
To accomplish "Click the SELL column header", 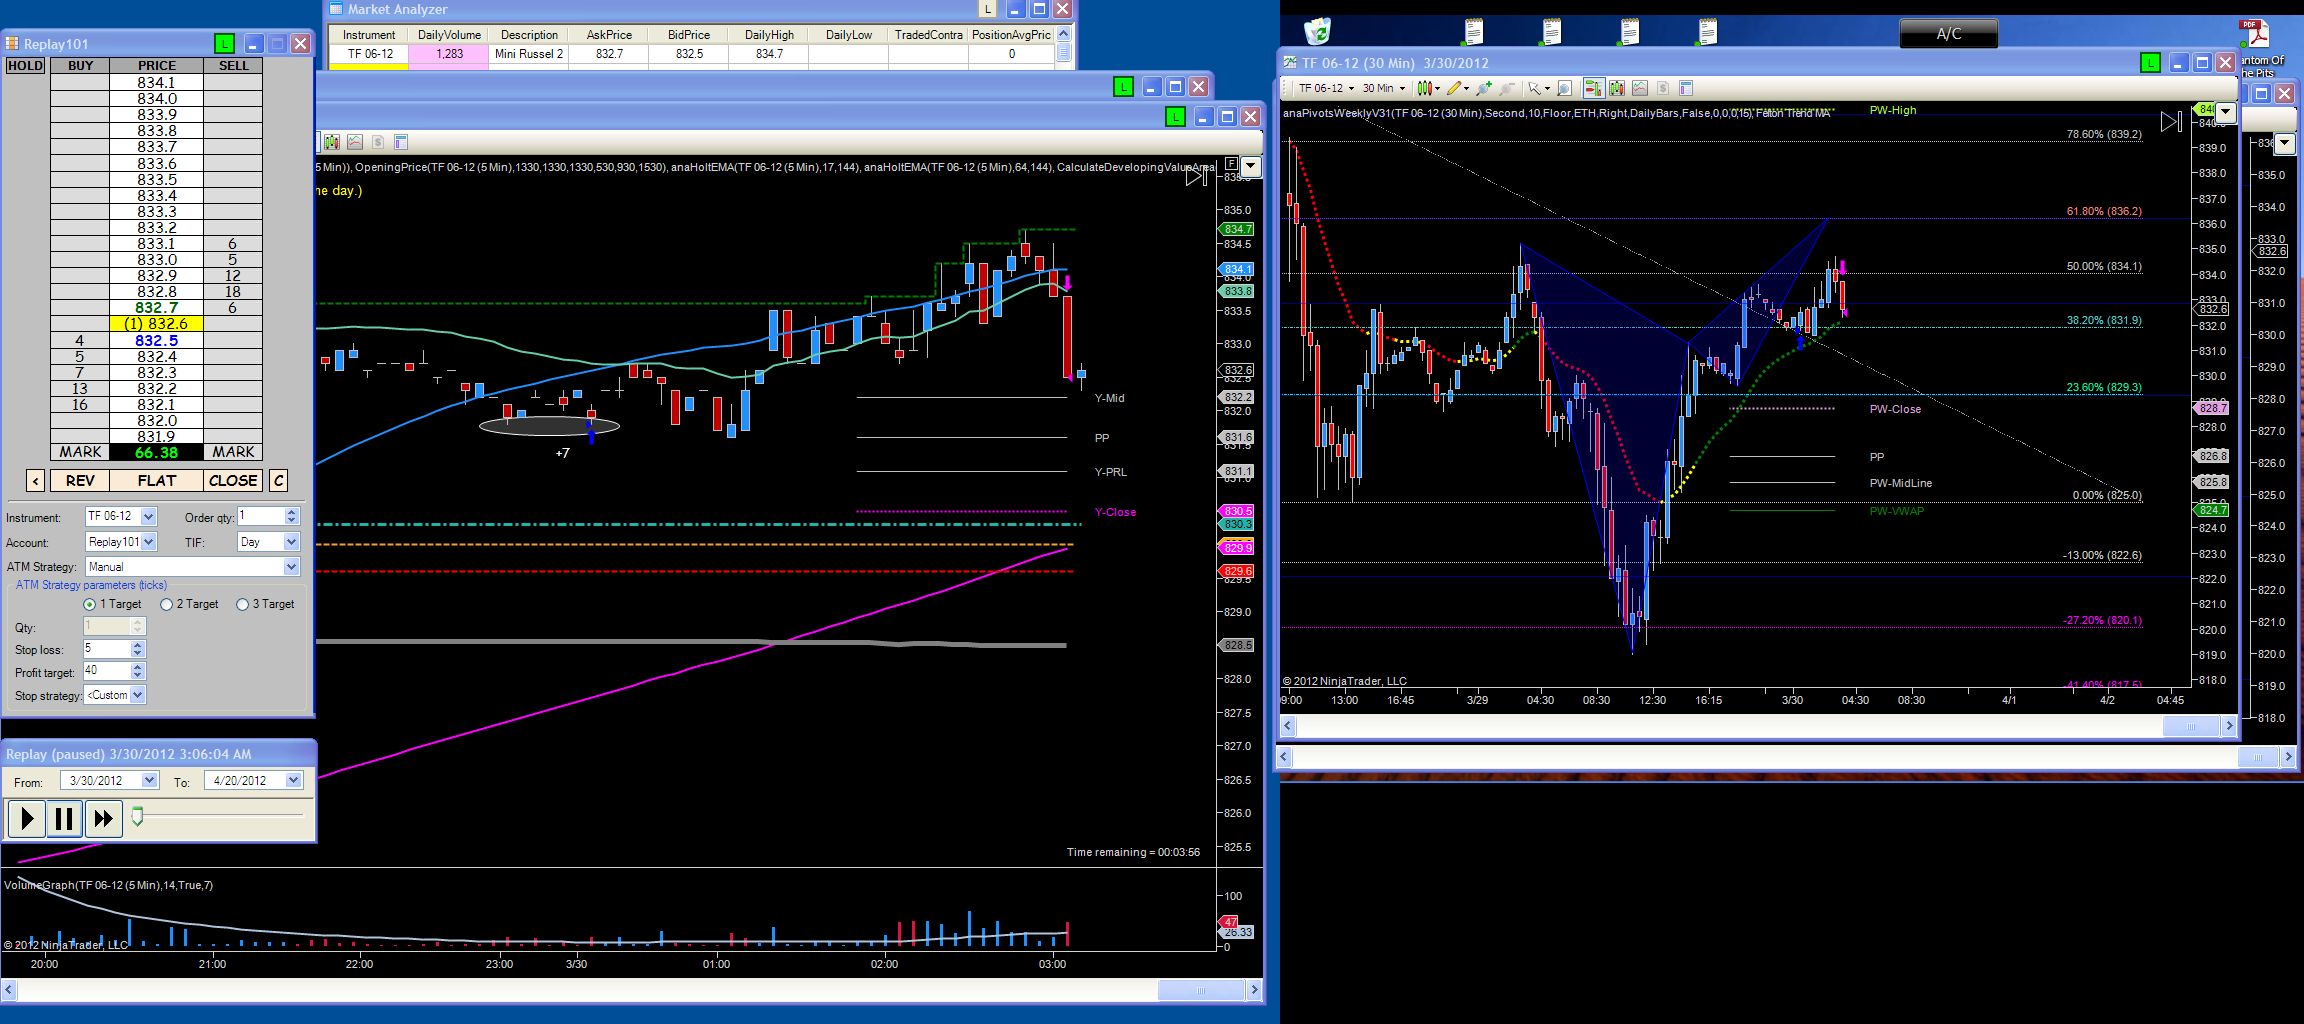I will coord(234,66).
